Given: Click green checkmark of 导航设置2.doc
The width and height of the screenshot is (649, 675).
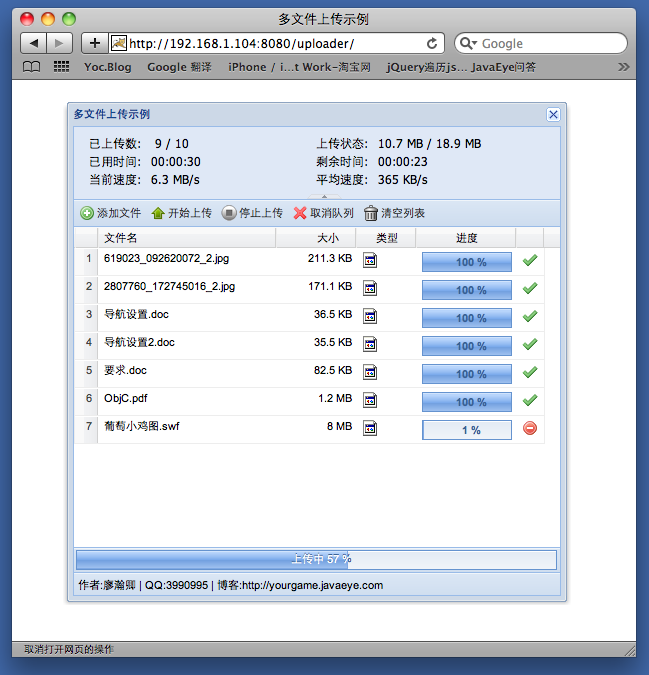Looking at the screenshot, I should tap(530, 344).
